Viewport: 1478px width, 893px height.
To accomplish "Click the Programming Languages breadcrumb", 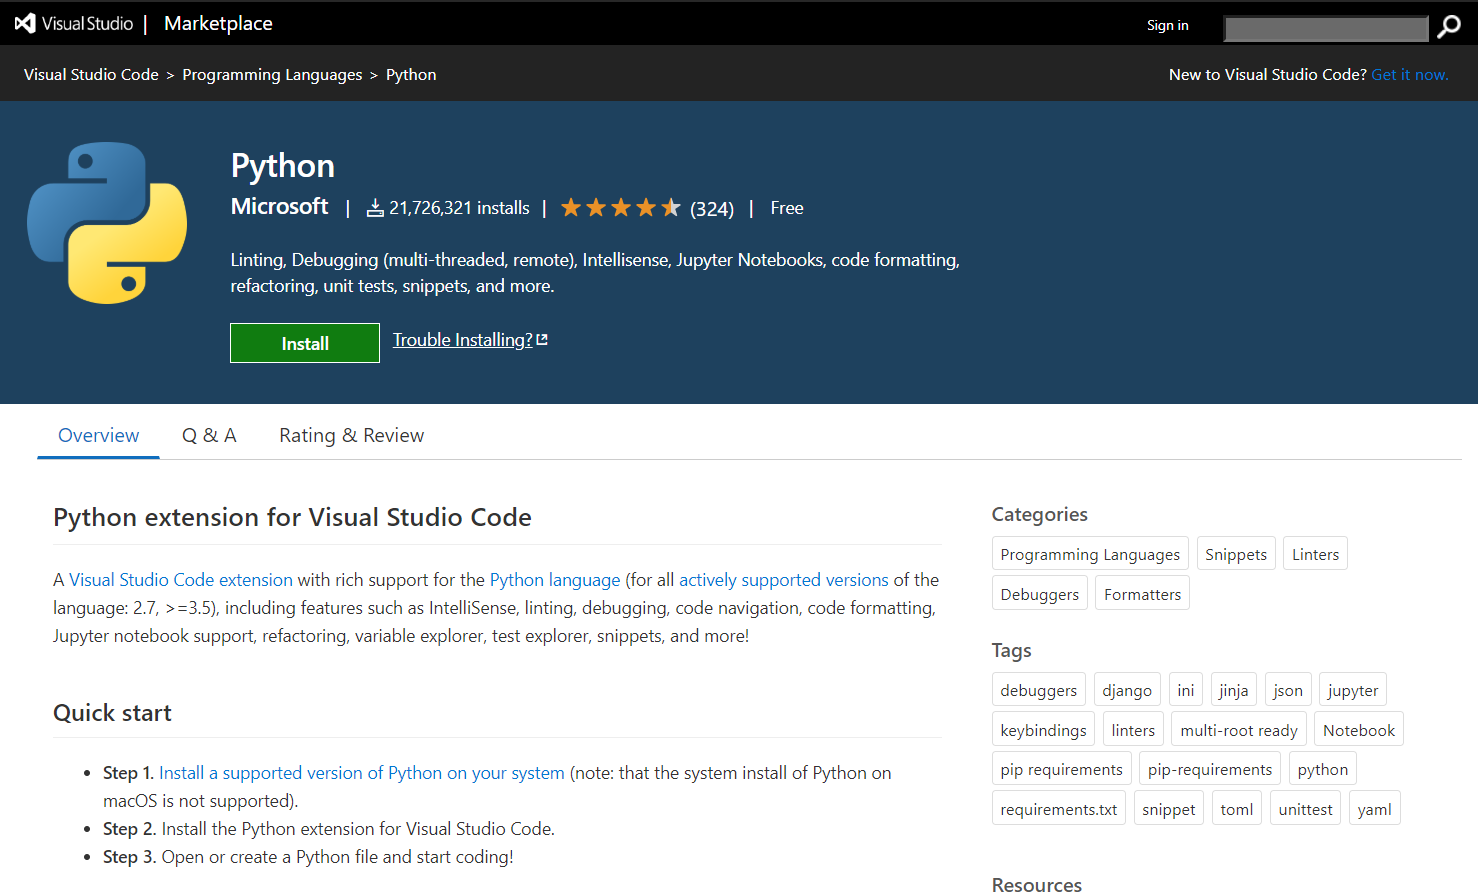I will (272, 74).
